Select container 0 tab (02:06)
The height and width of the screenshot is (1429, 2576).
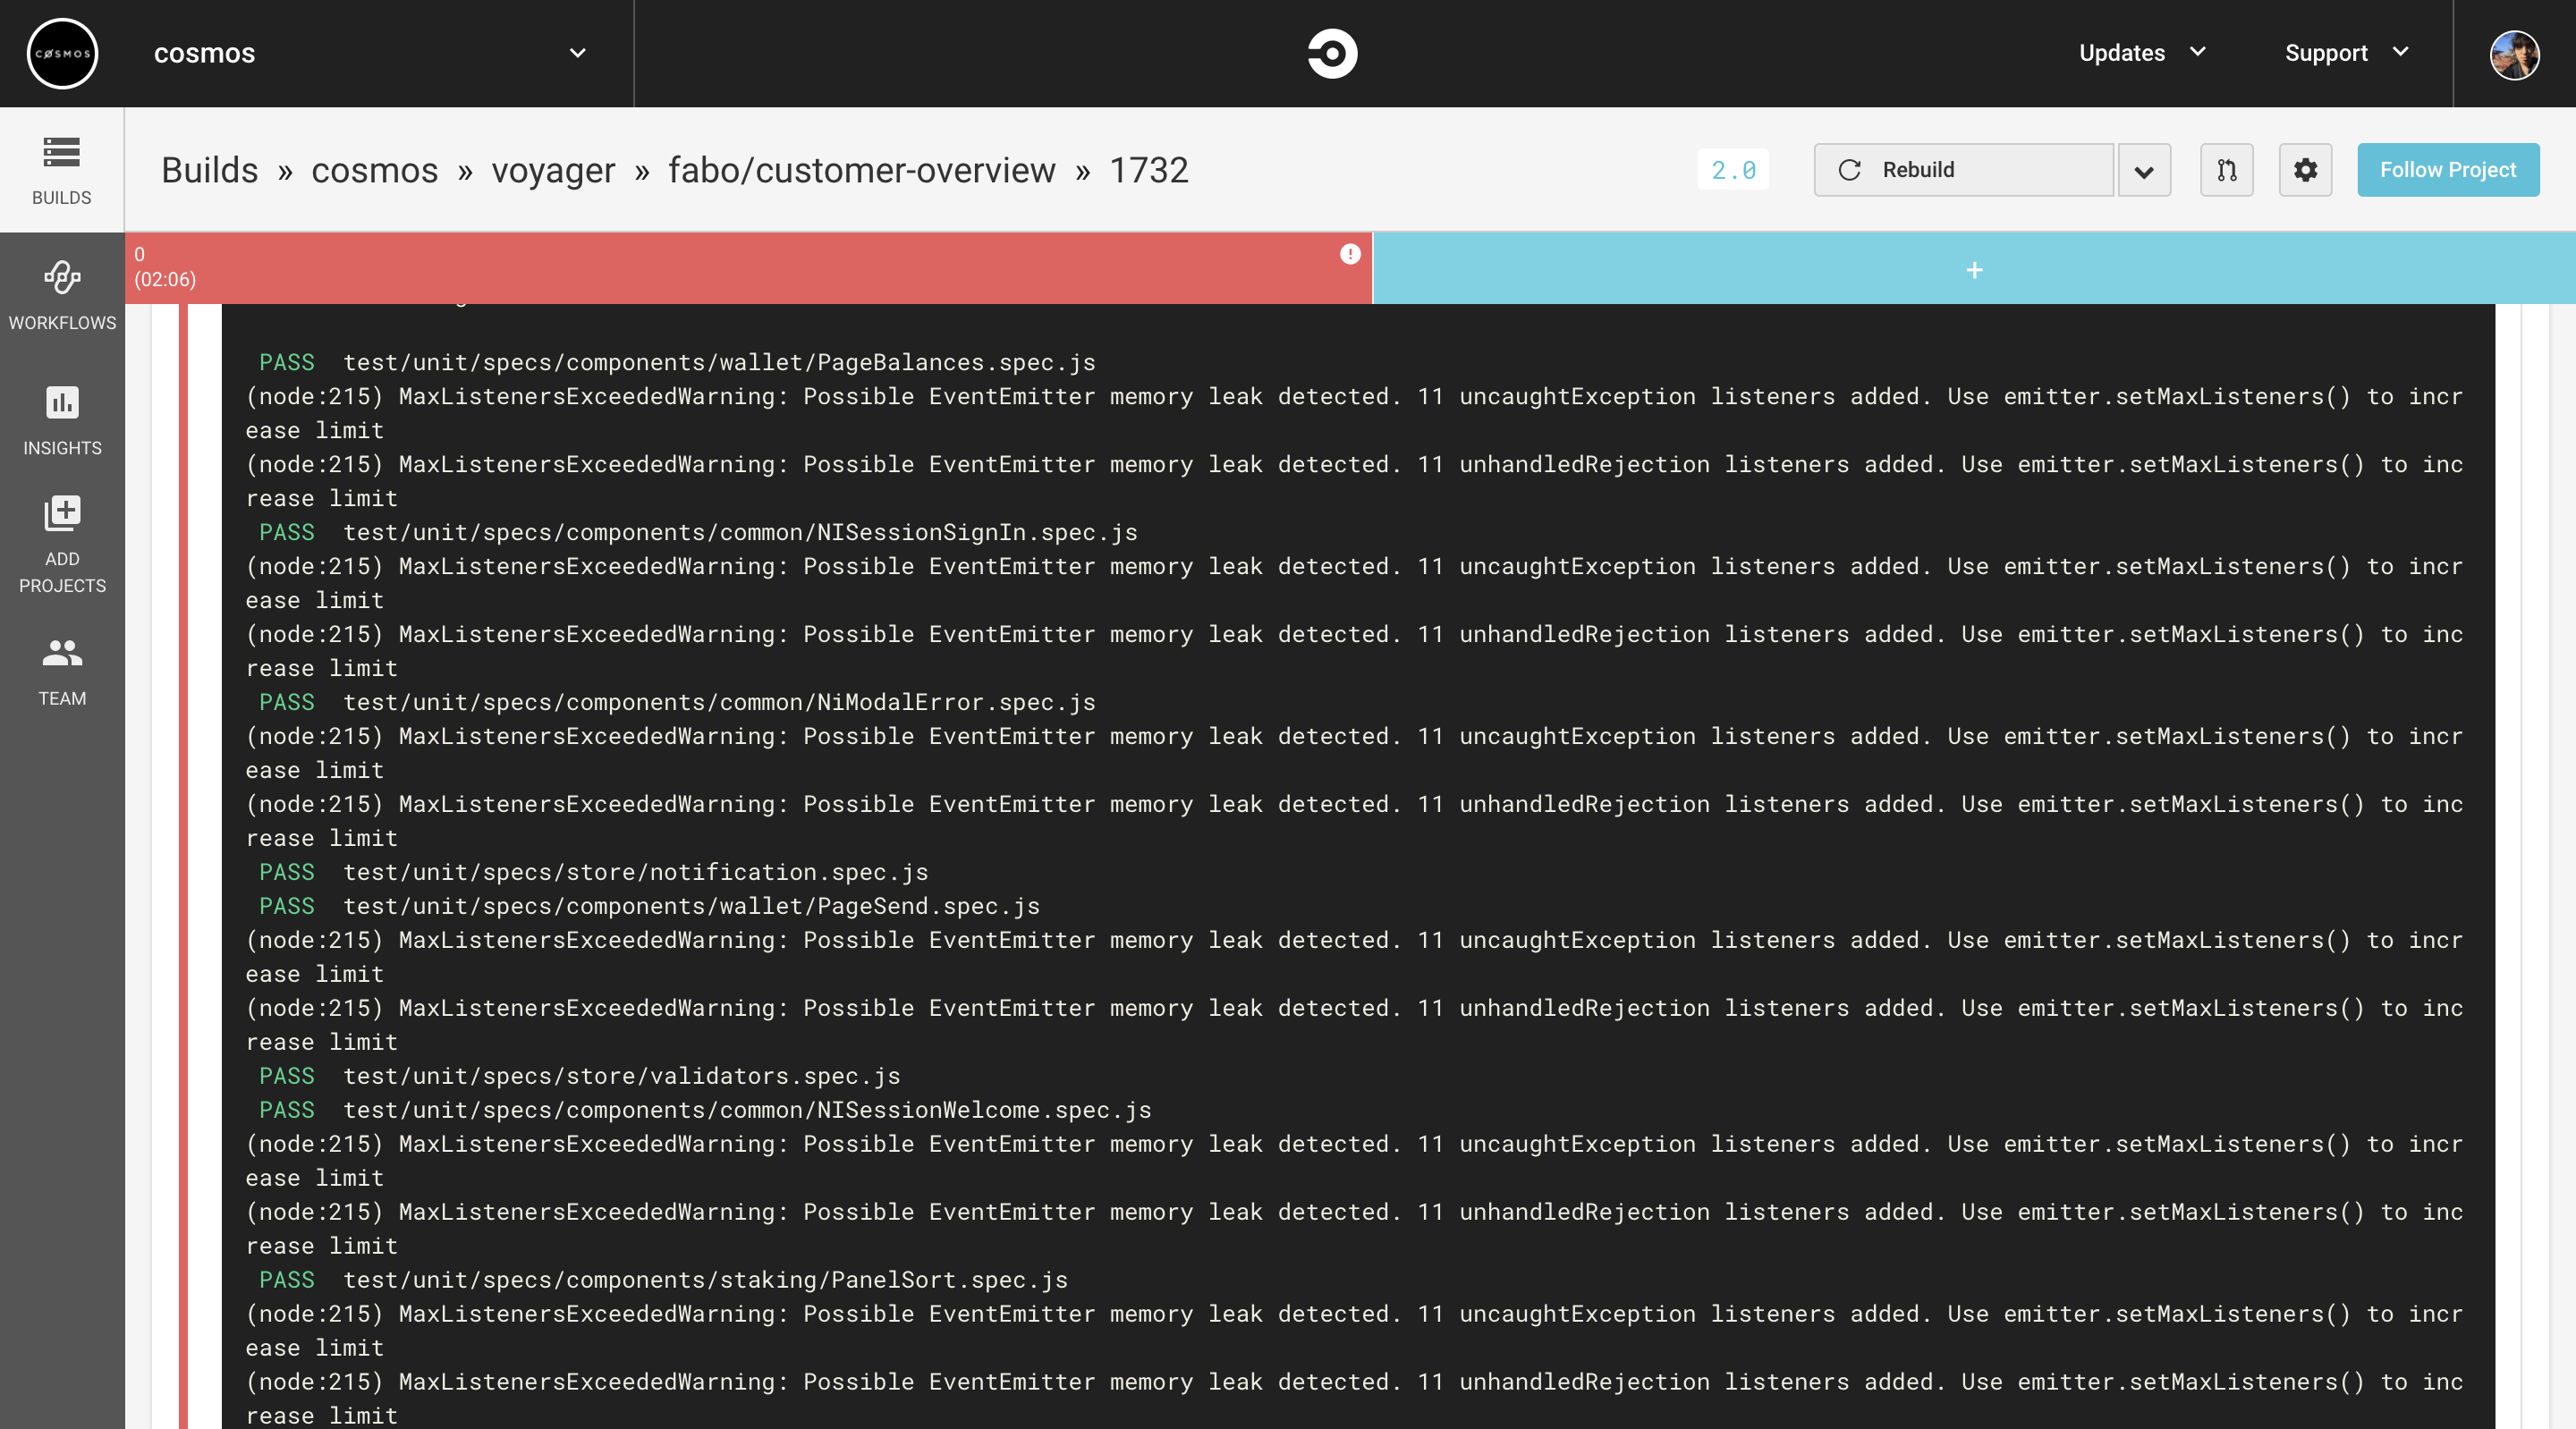coord(749,268)
